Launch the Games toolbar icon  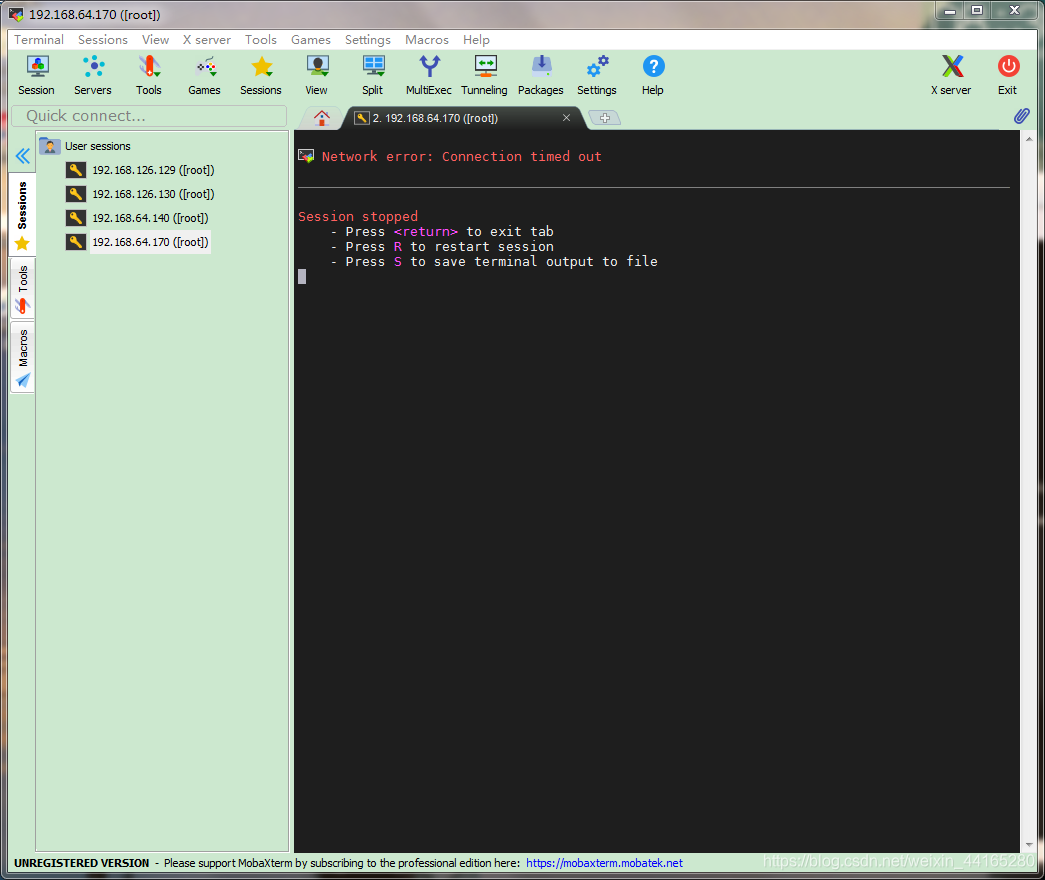point(205,75)
